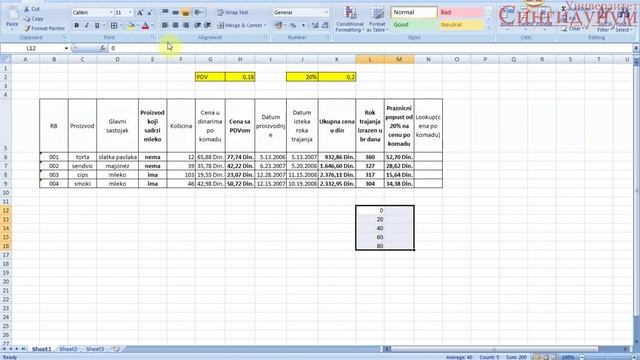Viewport: 640px width, 360px height.
Task: Apply the yellow Fill Color
Action: click(x=131, y=26)
